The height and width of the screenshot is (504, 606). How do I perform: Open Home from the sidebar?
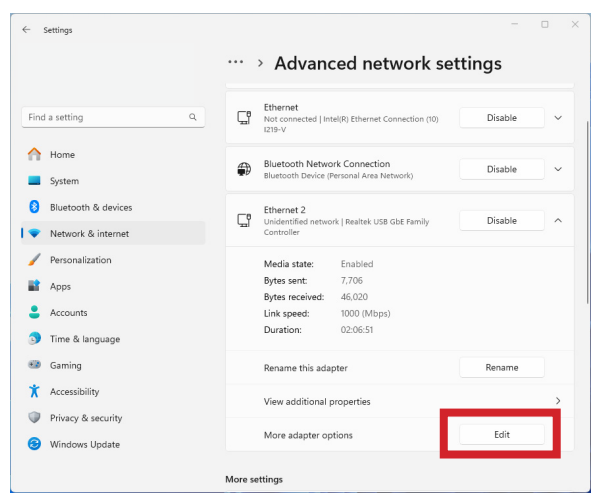click(113, 155)
